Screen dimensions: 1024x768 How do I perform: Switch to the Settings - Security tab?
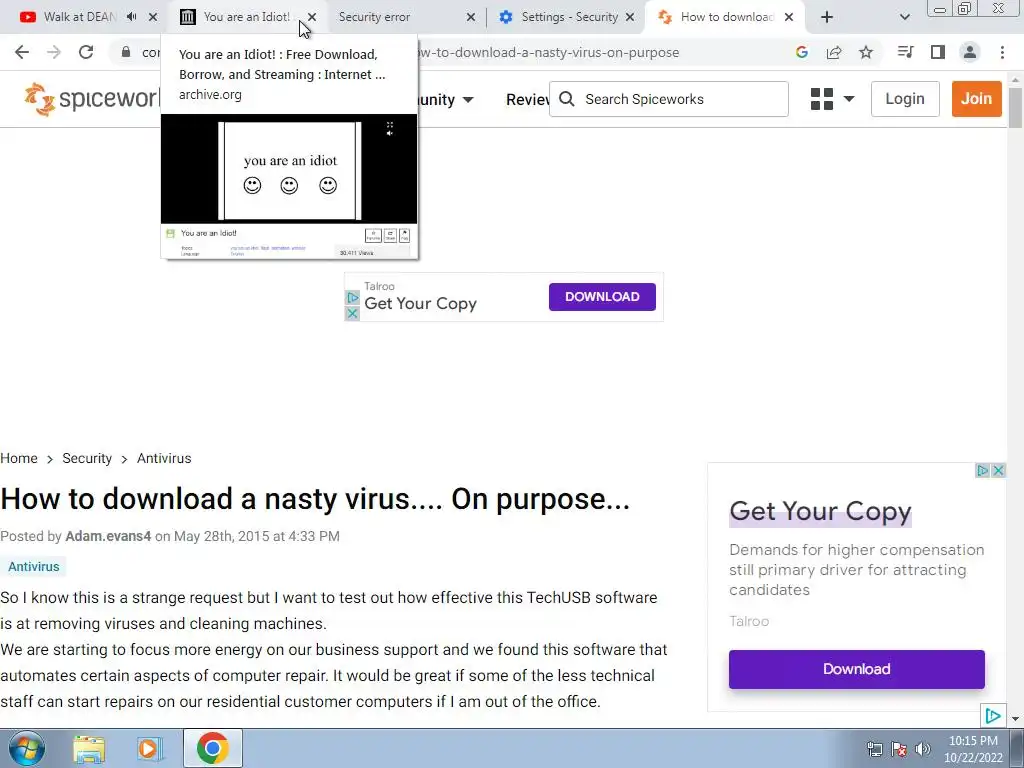point(569,17)
